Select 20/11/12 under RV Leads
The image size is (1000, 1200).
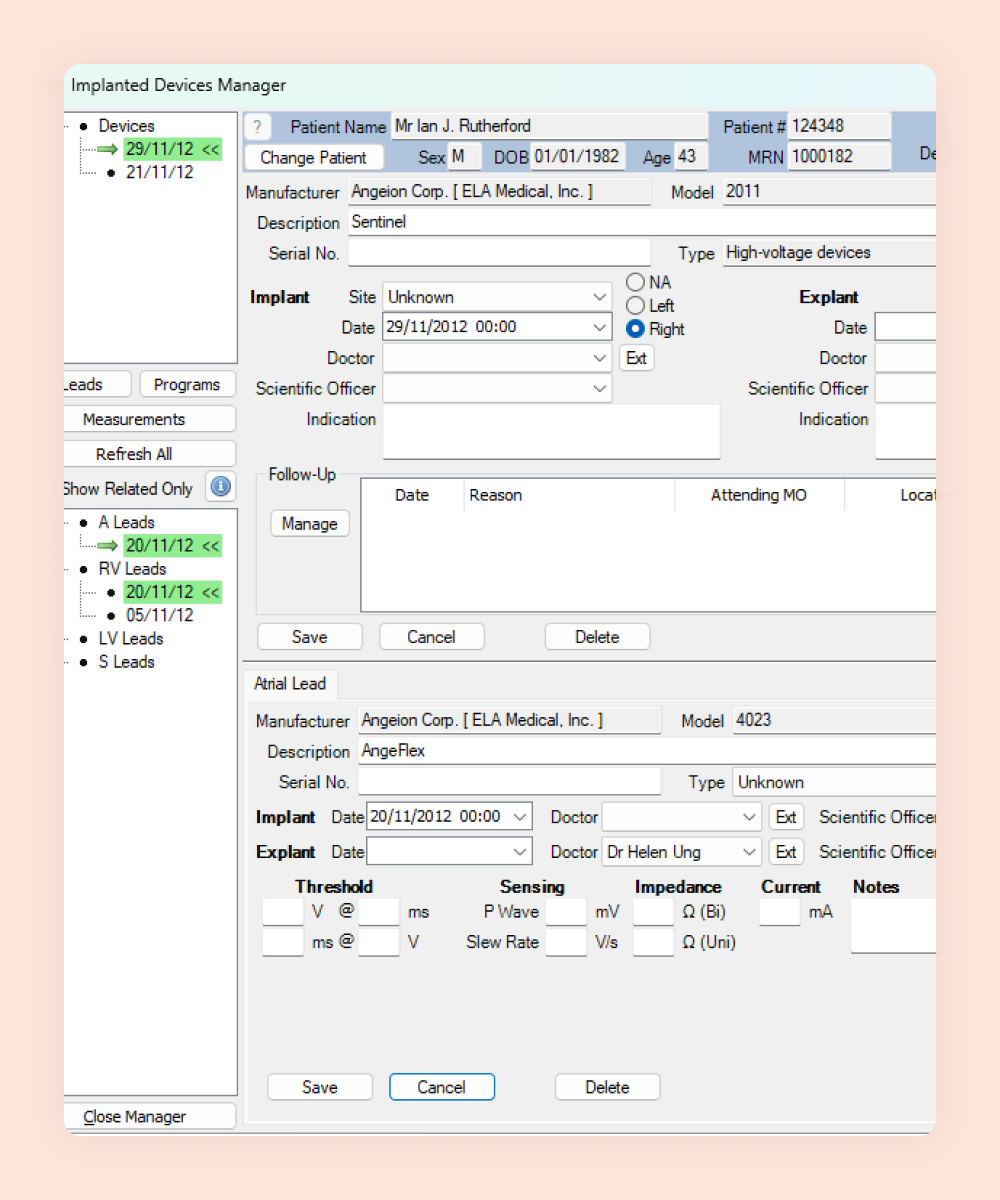coord(172,592)
